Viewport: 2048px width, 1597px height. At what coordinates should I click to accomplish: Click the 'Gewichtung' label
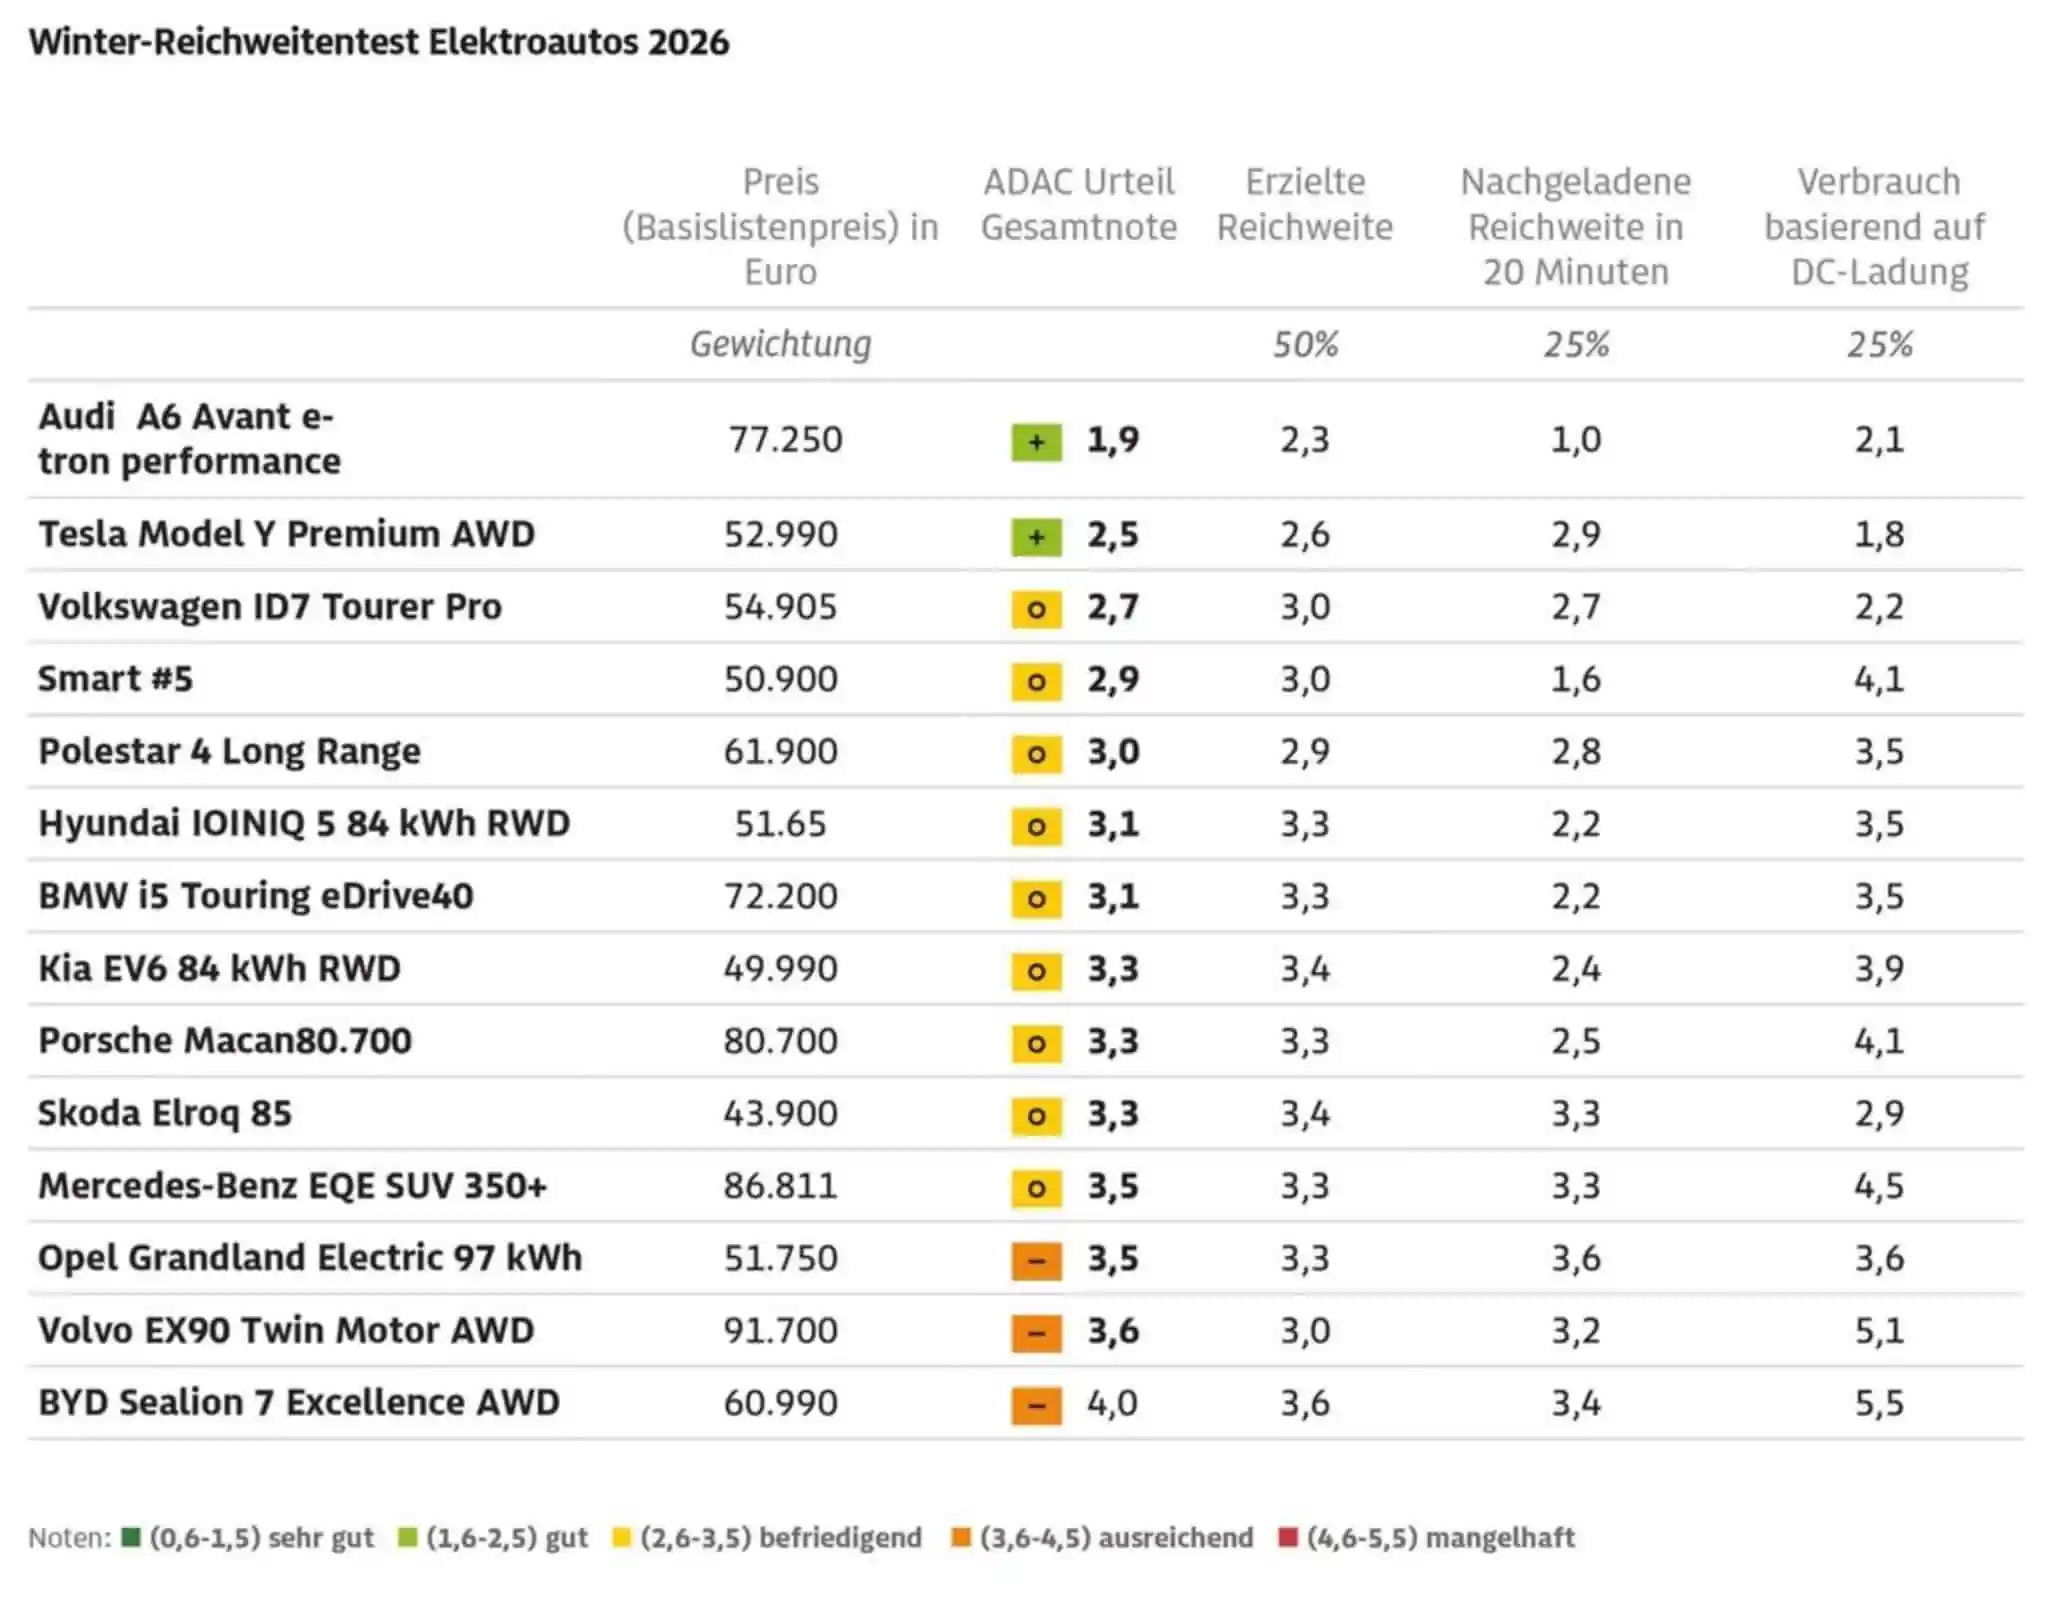click(x=780, y=345)
